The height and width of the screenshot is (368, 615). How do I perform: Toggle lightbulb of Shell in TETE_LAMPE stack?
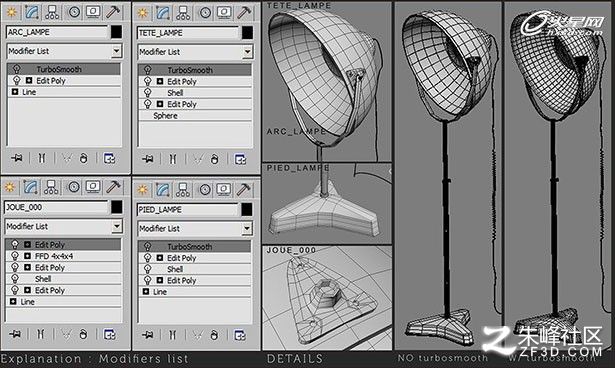[x=147, y=93]
